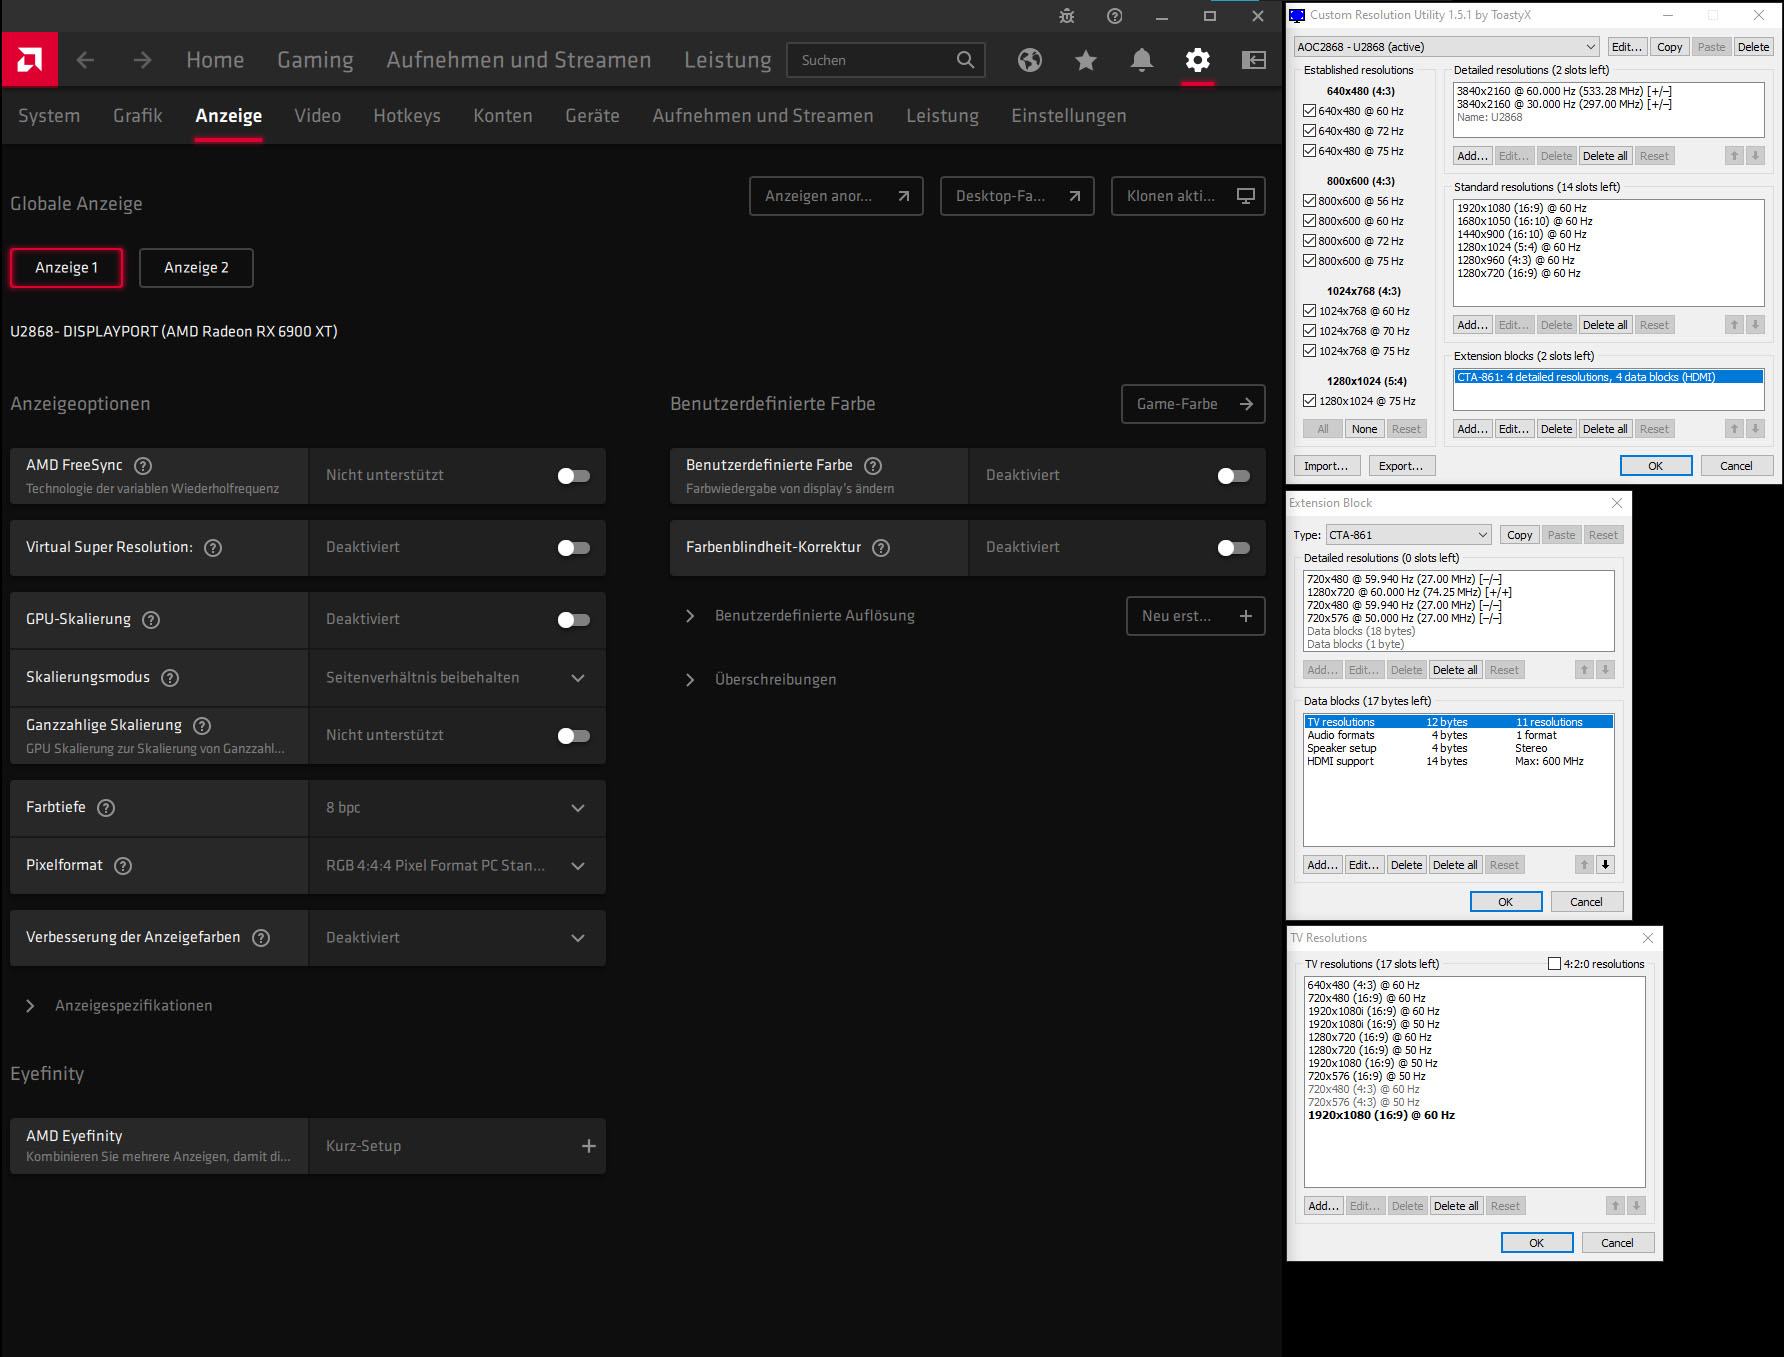Expand Anzeigespezifikationen section
This screenshot has width=1784, height=1357.
pos(30,1006)
